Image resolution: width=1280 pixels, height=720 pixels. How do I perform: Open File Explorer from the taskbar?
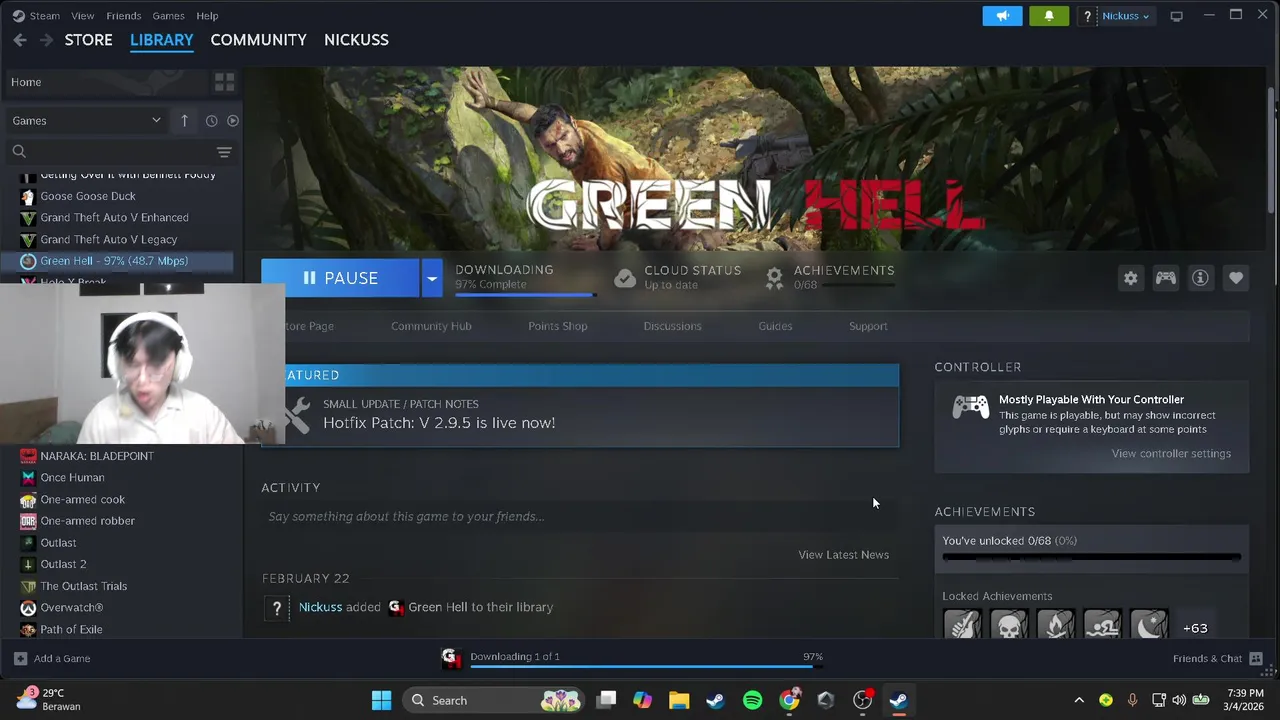(679, 700)
